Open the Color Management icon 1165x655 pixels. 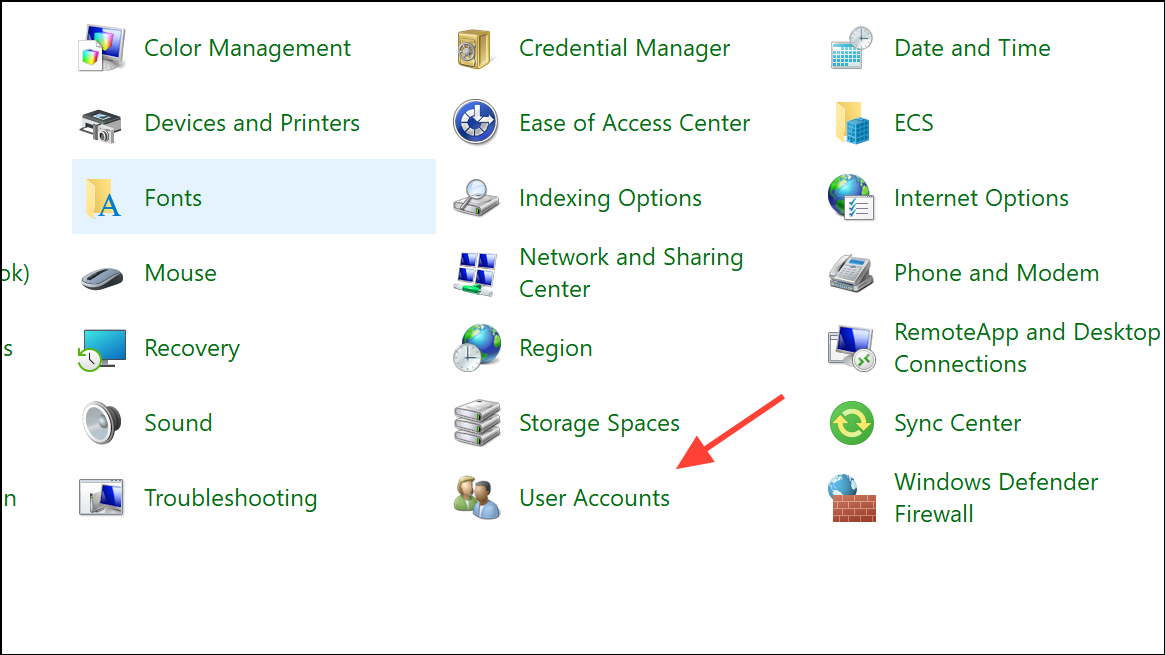click(102, 48)
